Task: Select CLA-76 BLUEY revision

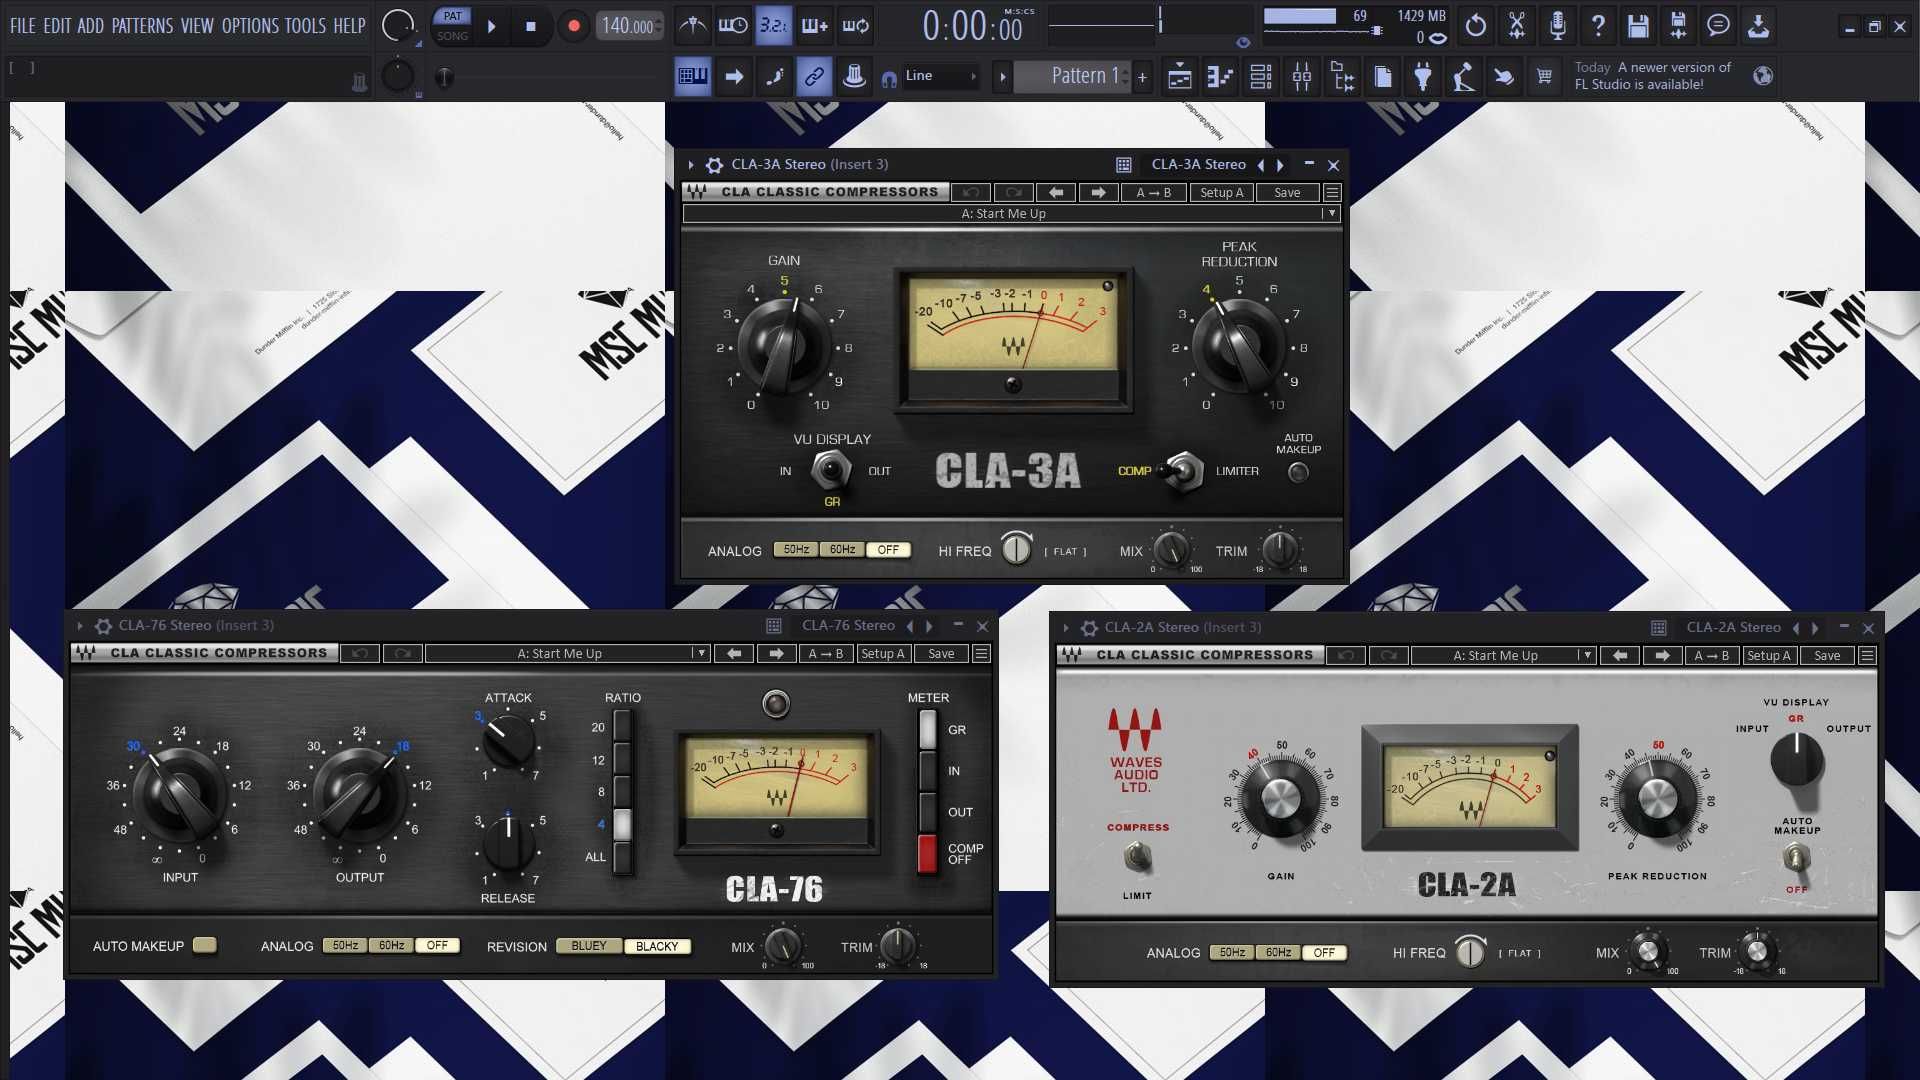Action: pyautogui.click(x=588, y=946)
